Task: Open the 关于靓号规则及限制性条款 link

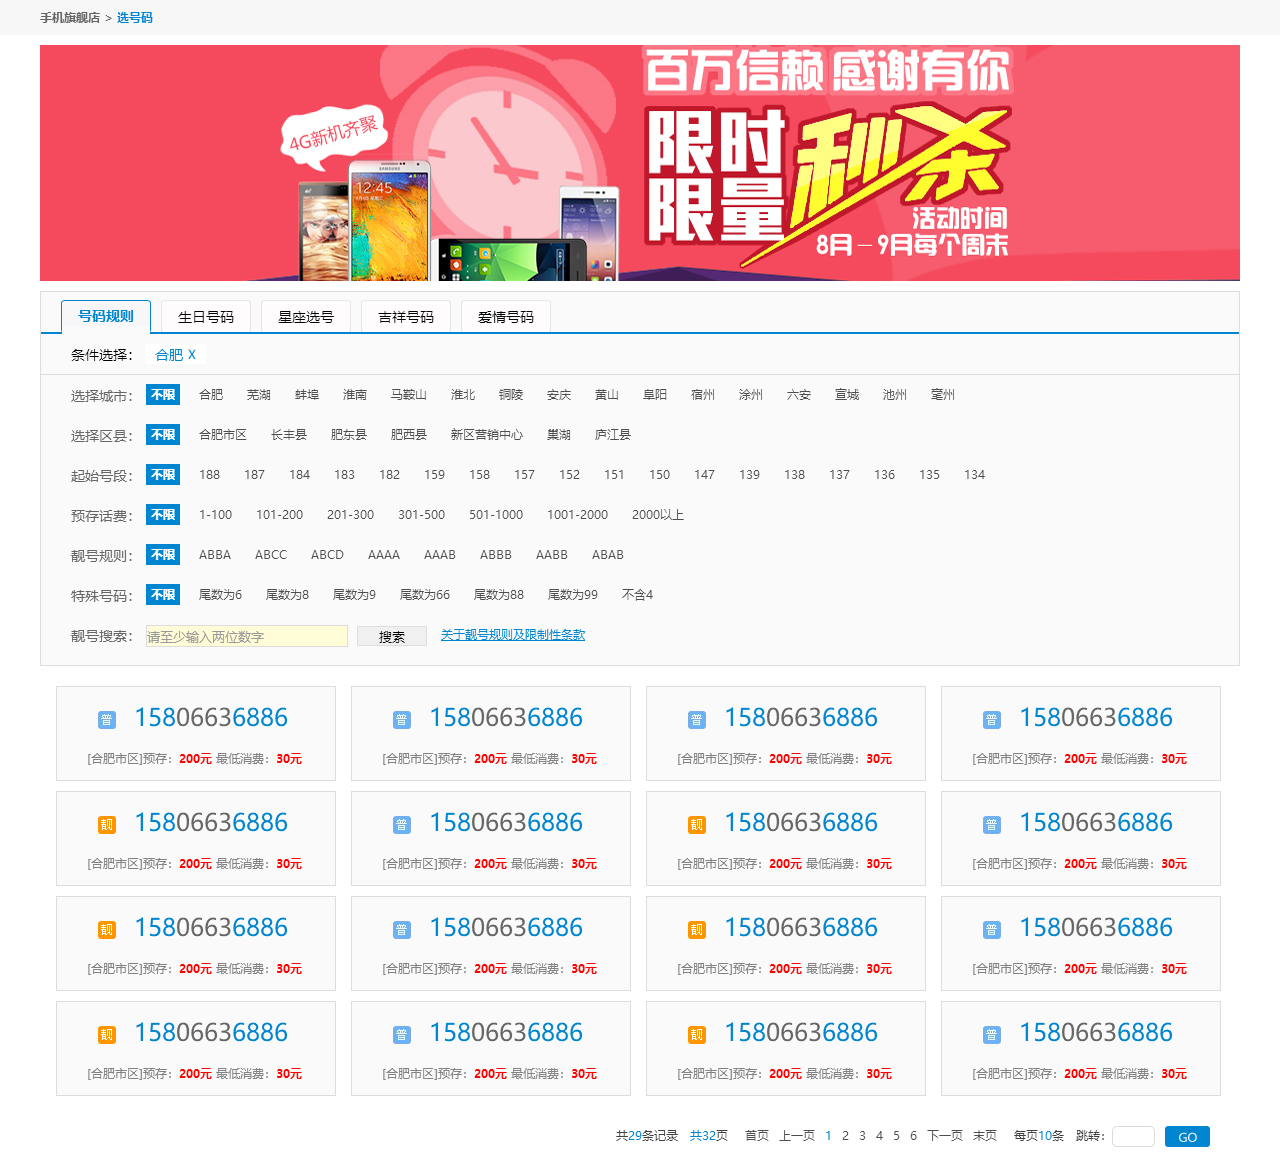Action: pos(513,635)
